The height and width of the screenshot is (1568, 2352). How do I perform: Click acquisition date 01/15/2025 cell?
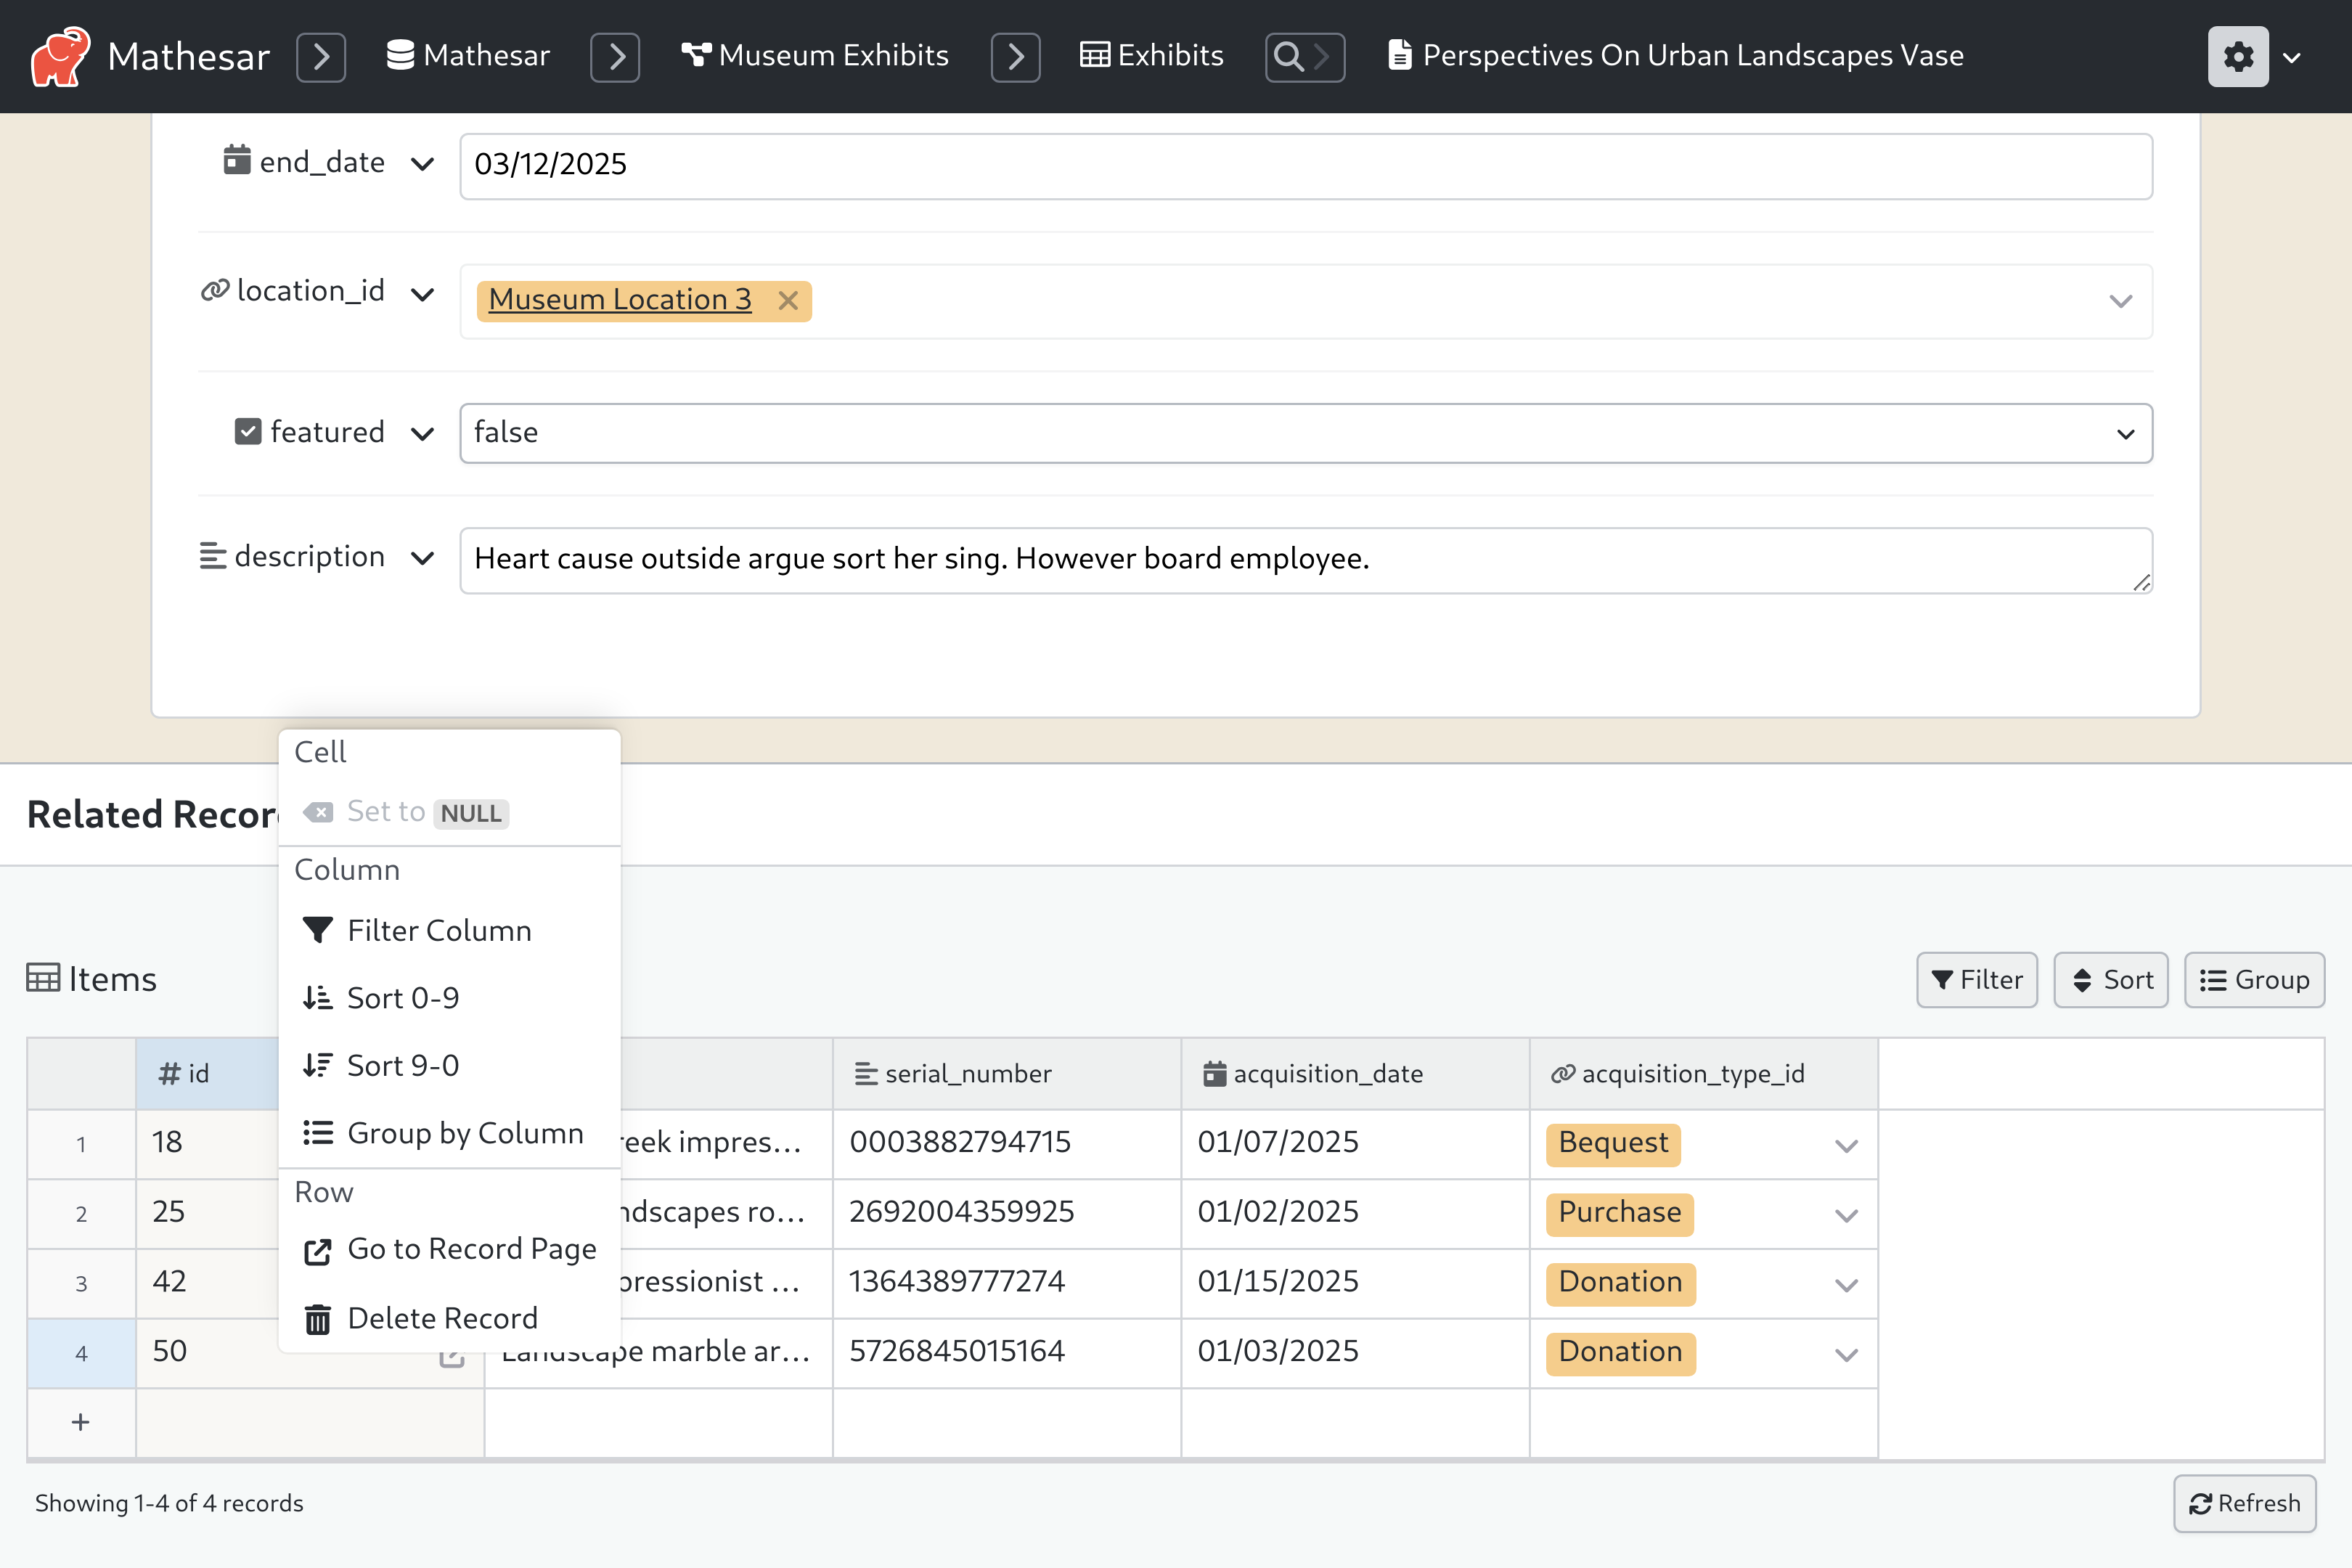tap(1355, 1284)
